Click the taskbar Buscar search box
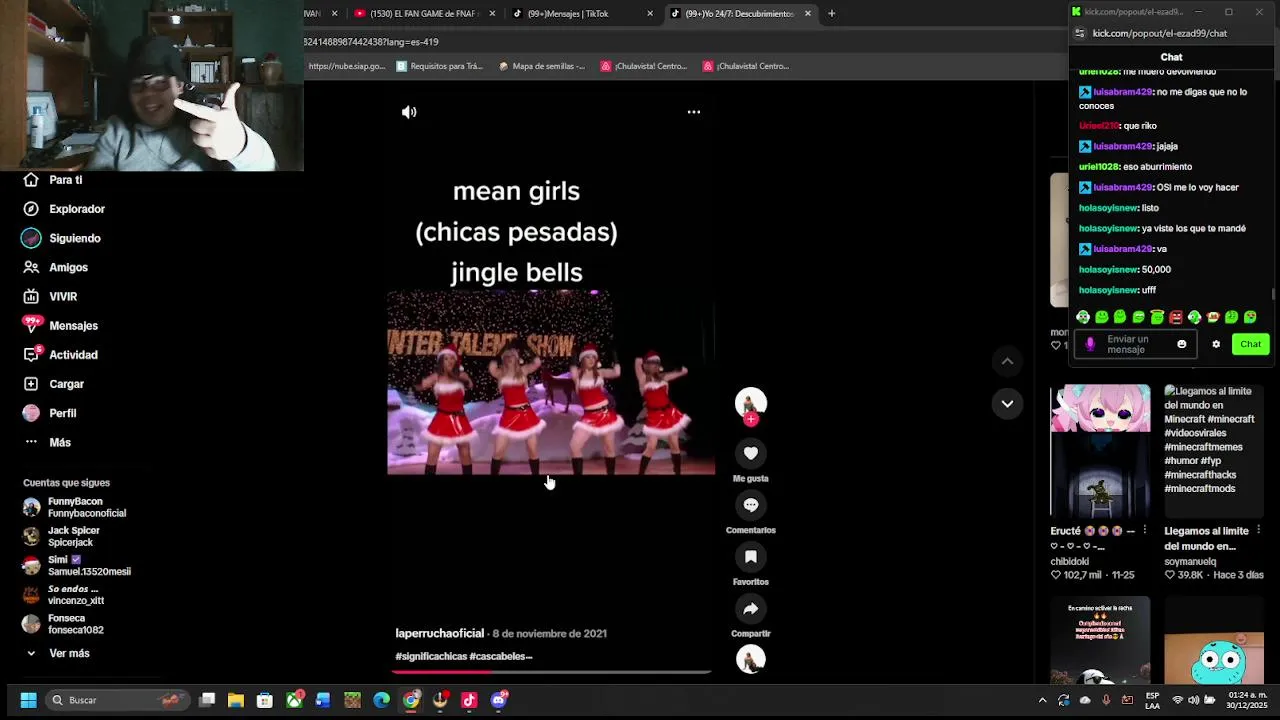The image size is (1280, 720). pos(116,700)
